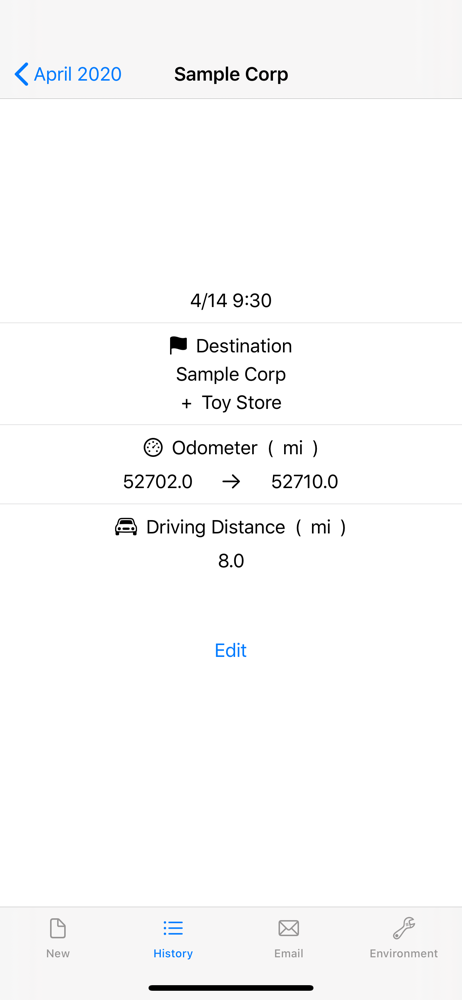The height and width of the screenshot is (1000, 462).
Task: Go back to April 2020 list
Action: (68, 75)
